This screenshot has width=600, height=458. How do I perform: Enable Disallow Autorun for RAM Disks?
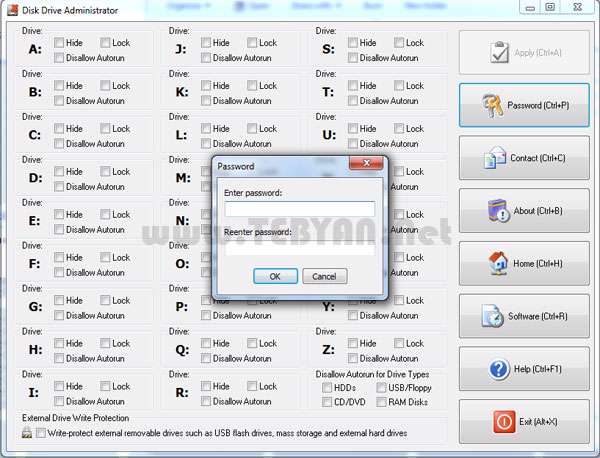pos(381,402)
